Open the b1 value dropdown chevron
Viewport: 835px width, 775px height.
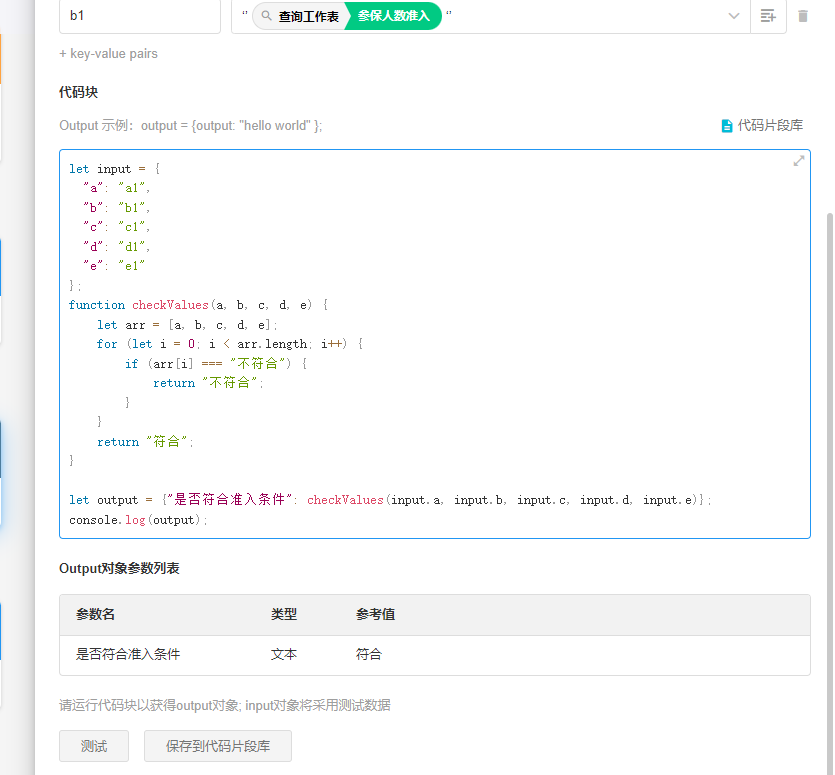734,16
